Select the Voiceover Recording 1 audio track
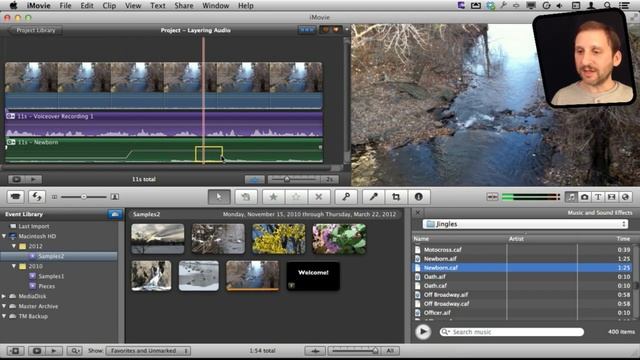The image size is (640, 360). (x=164, y=124)
